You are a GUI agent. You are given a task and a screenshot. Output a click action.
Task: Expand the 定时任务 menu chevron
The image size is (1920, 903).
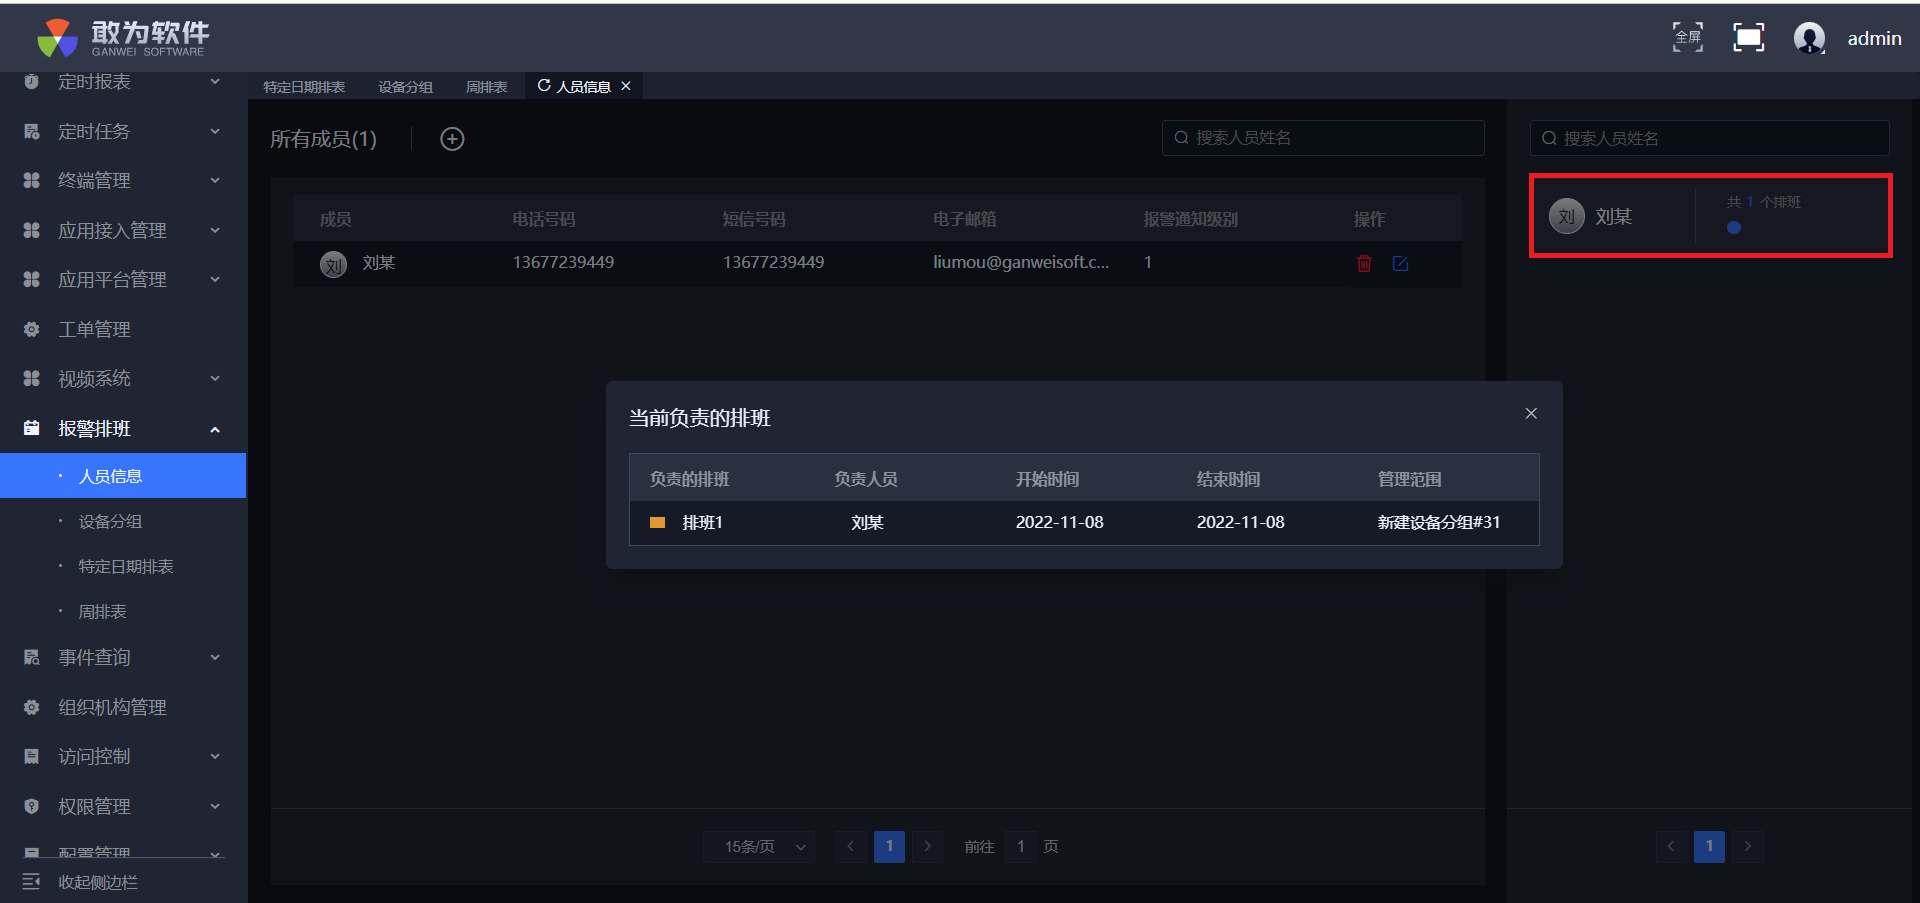(215, 131)
